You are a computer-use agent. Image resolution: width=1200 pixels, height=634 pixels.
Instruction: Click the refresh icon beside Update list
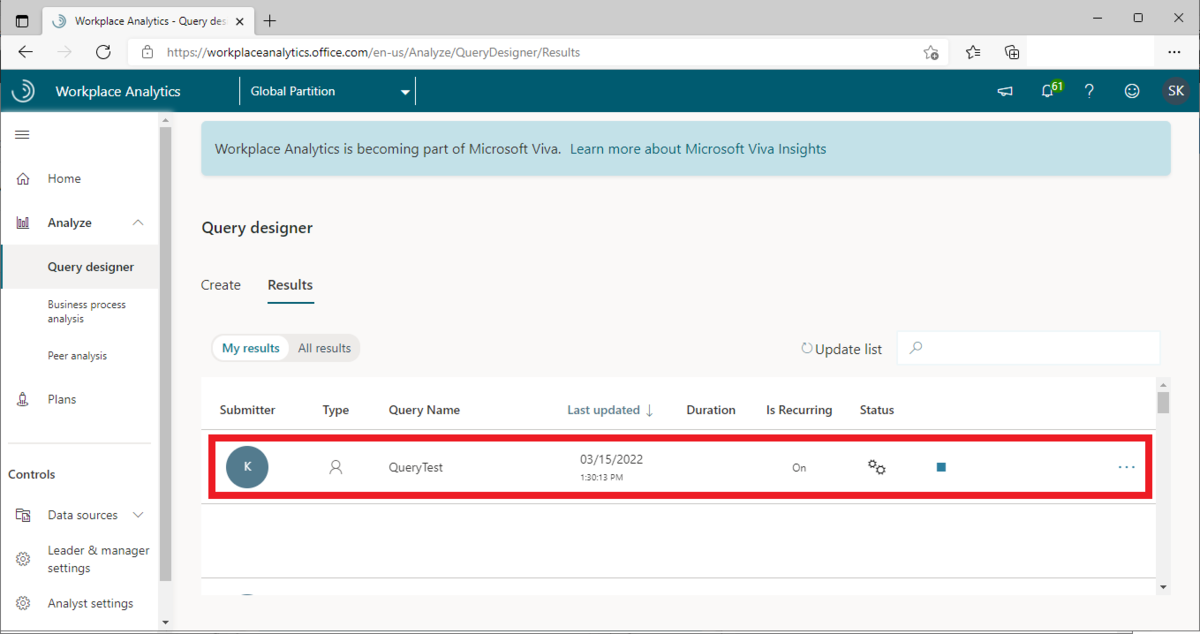point(807,349)
